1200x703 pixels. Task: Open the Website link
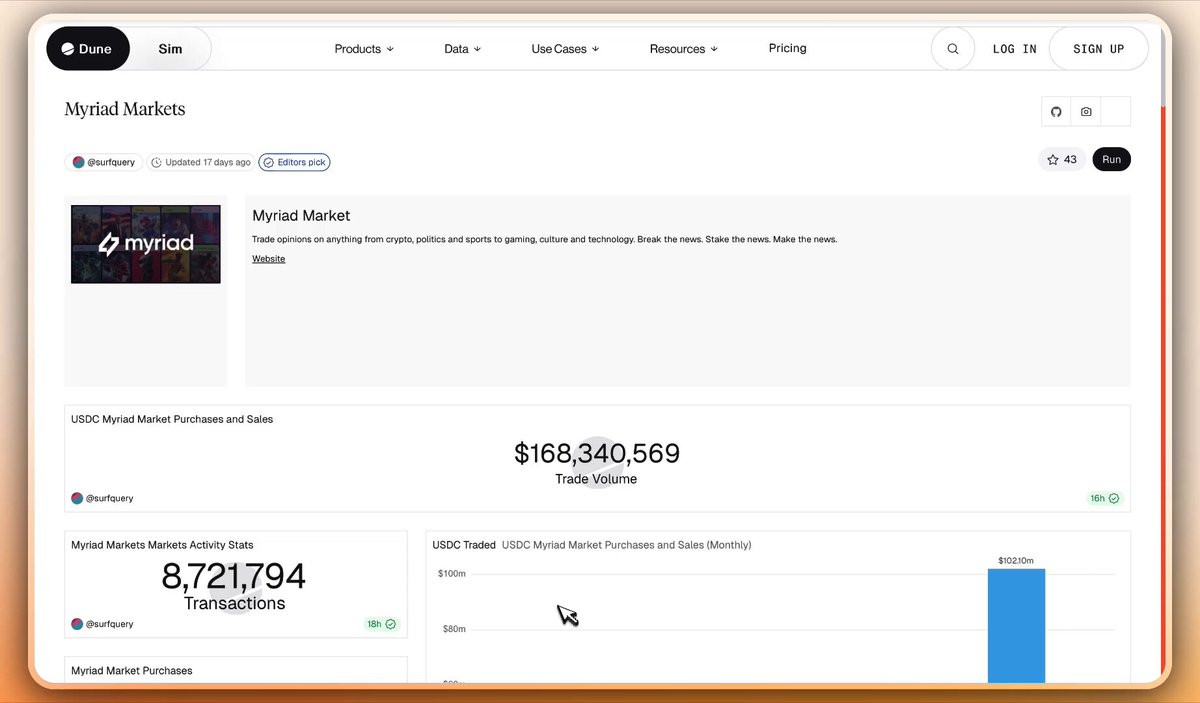268,259
